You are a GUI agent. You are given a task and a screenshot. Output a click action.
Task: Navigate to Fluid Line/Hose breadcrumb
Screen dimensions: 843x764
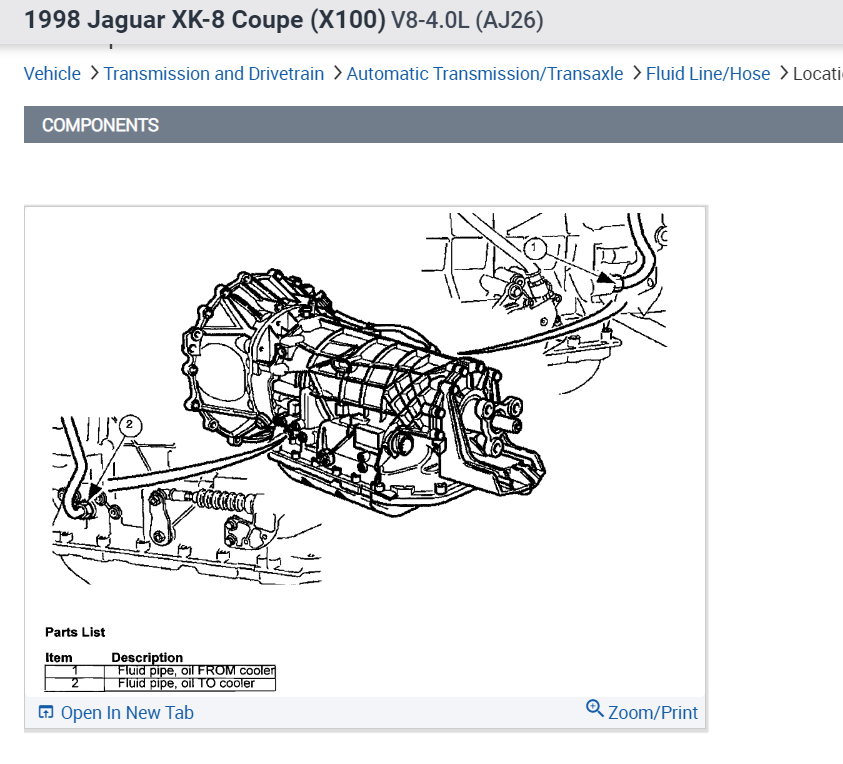tap(708, 74)
